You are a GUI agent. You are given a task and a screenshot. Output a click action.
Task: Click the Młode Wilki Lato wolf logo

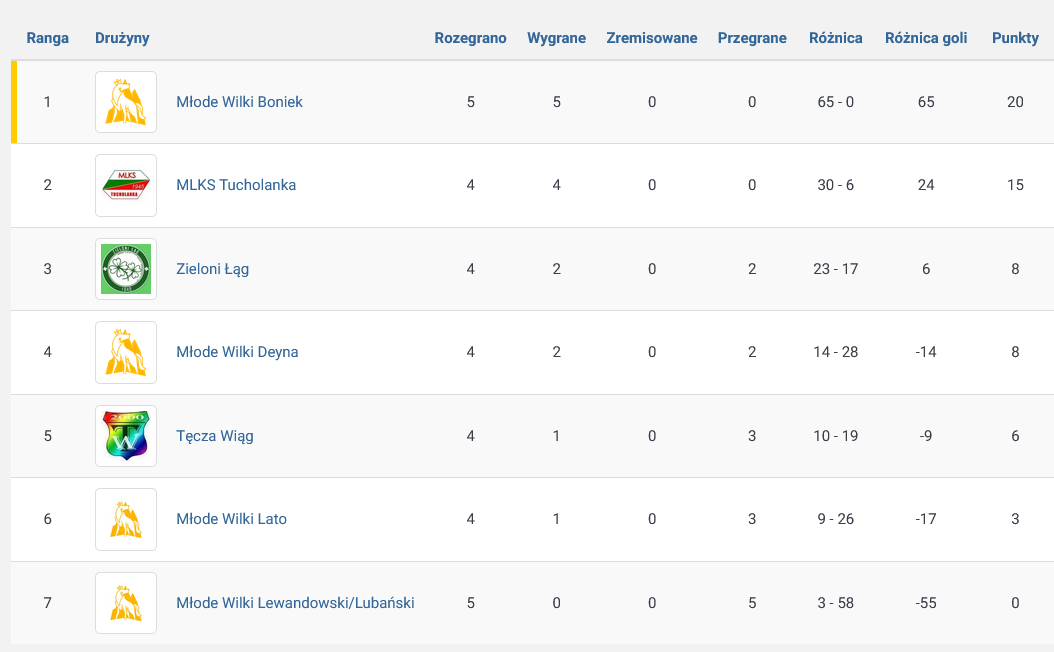(126, 519)
